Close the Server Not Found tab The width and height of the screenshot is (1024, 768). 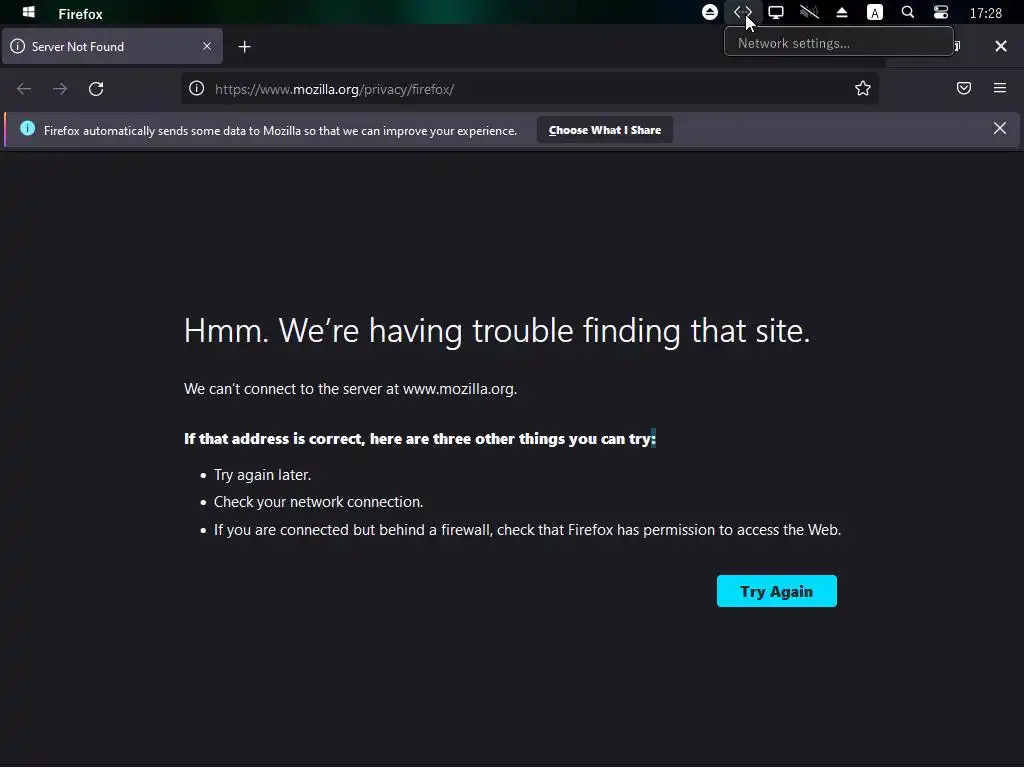coord(206,46)
